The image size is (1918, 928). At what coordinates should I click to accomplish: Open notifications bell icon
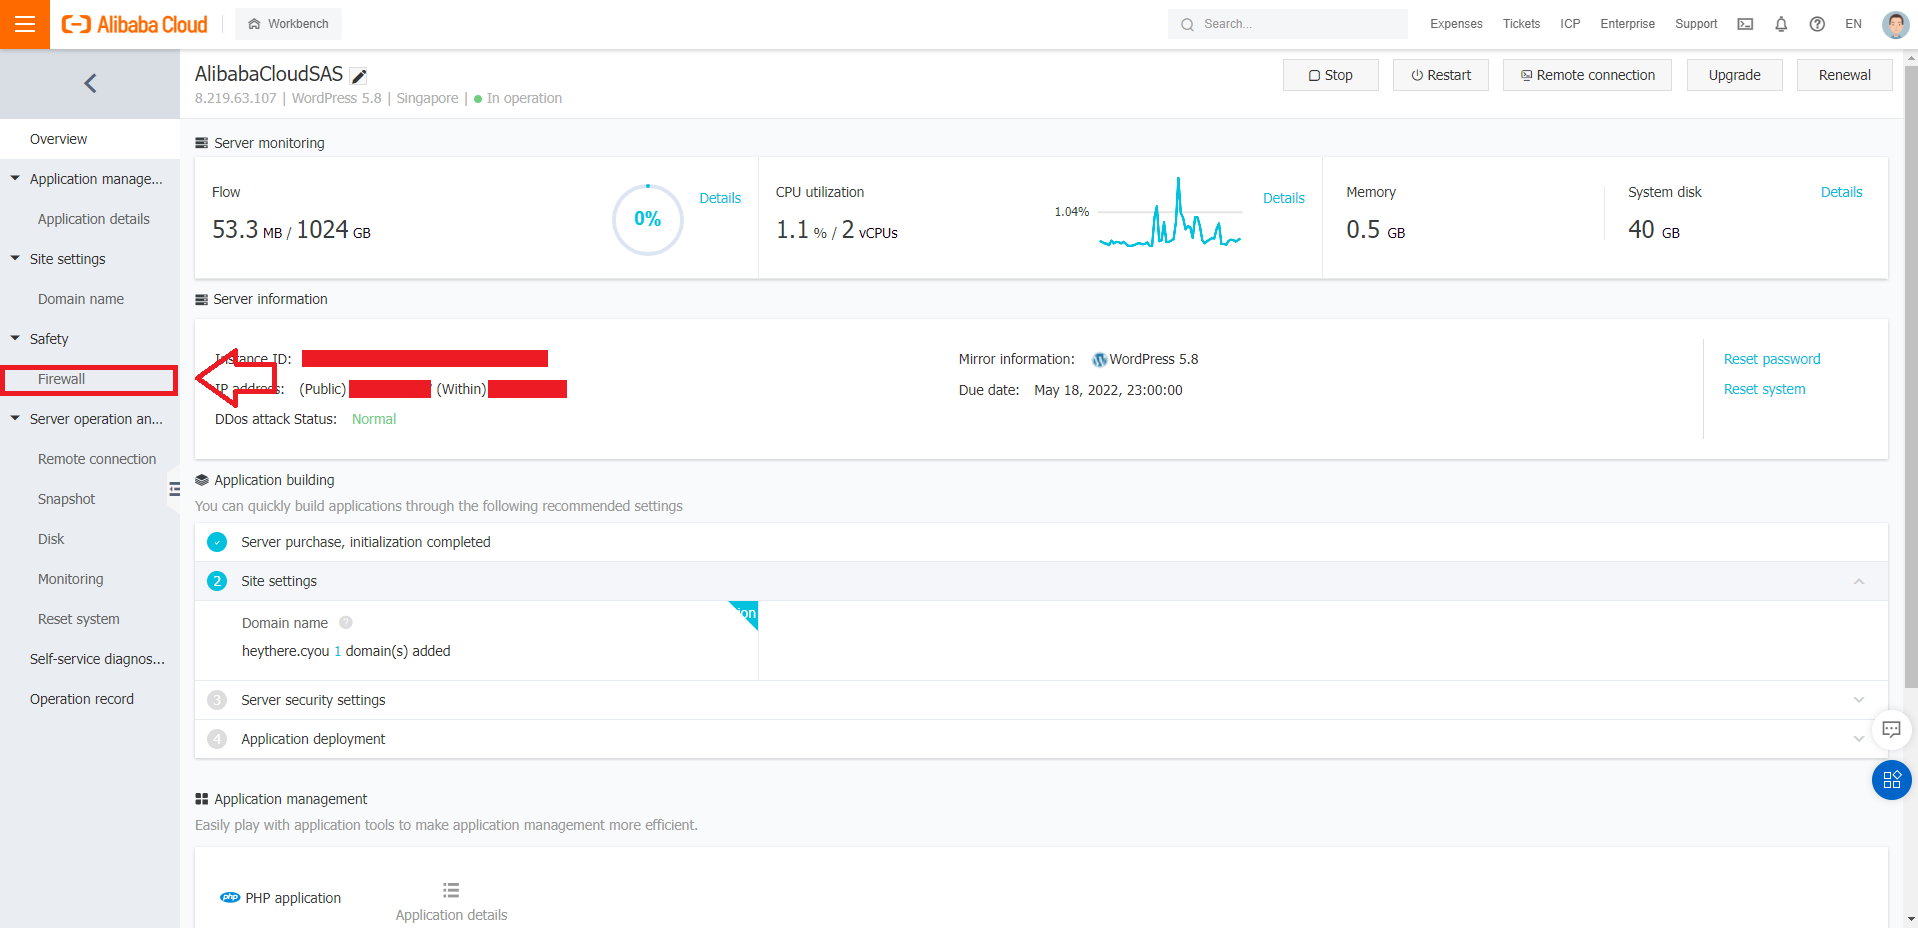[1781, 24]
